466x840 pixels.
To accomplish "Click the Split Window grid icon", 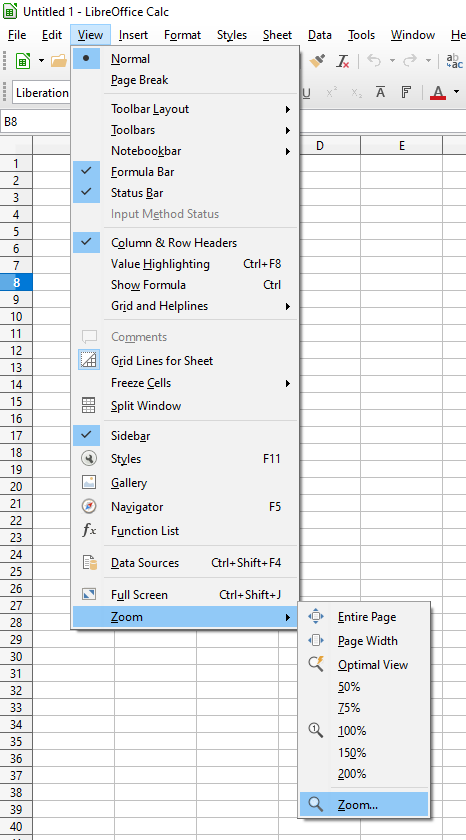I will tap(89, 406).
